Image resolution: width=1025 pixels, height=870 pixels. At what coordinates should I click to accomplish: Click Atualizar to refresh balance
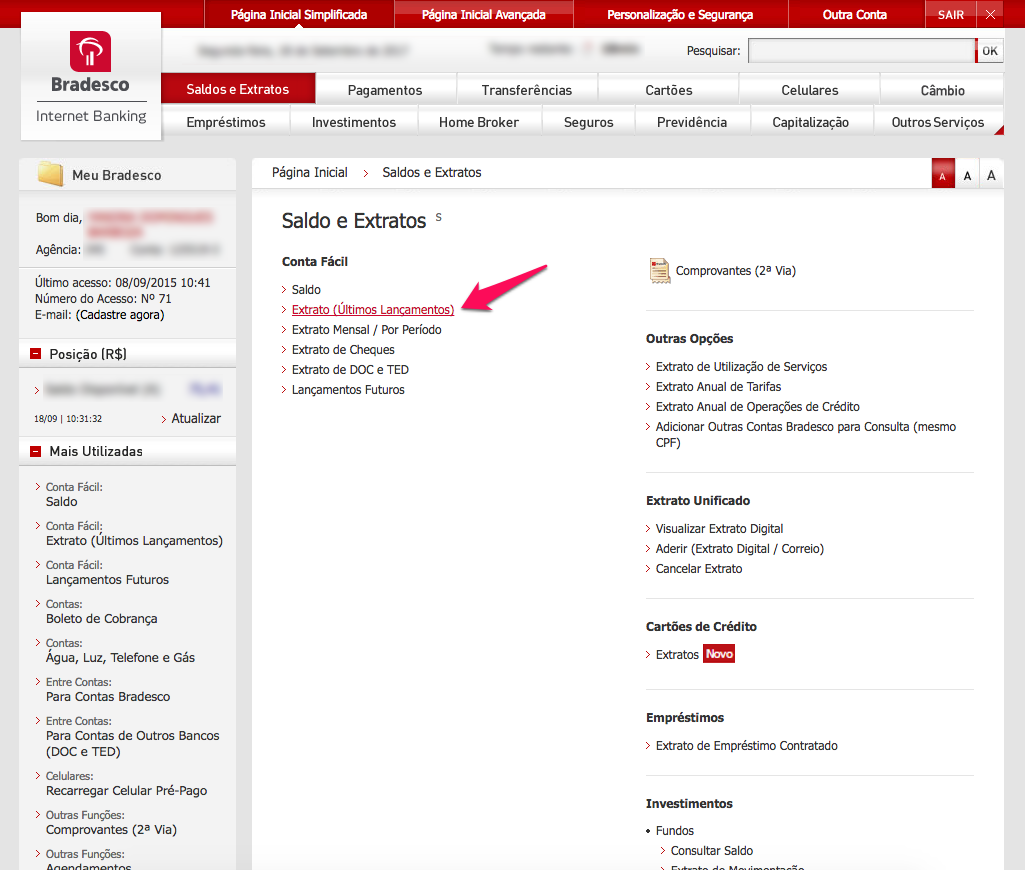(x=195, y=418)
